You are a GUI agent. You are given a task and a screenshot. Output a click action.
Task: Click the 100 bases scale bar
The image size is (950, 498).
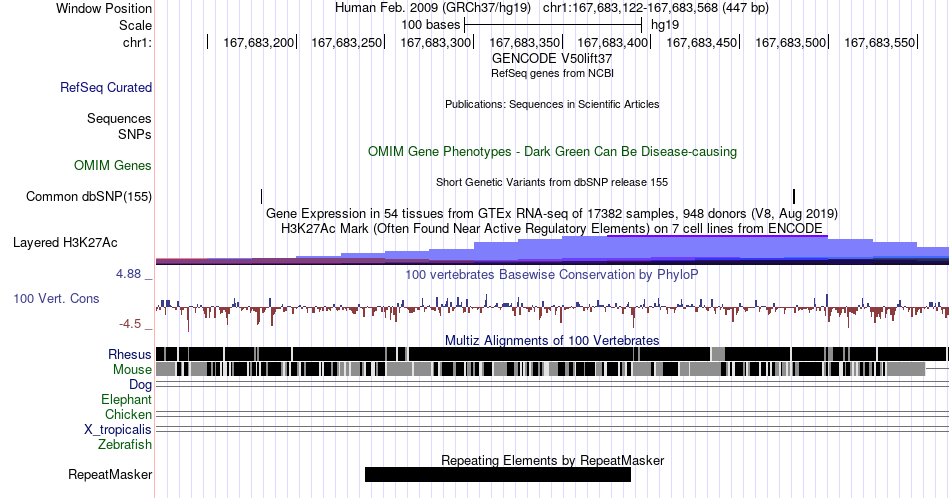click(553, 25)
